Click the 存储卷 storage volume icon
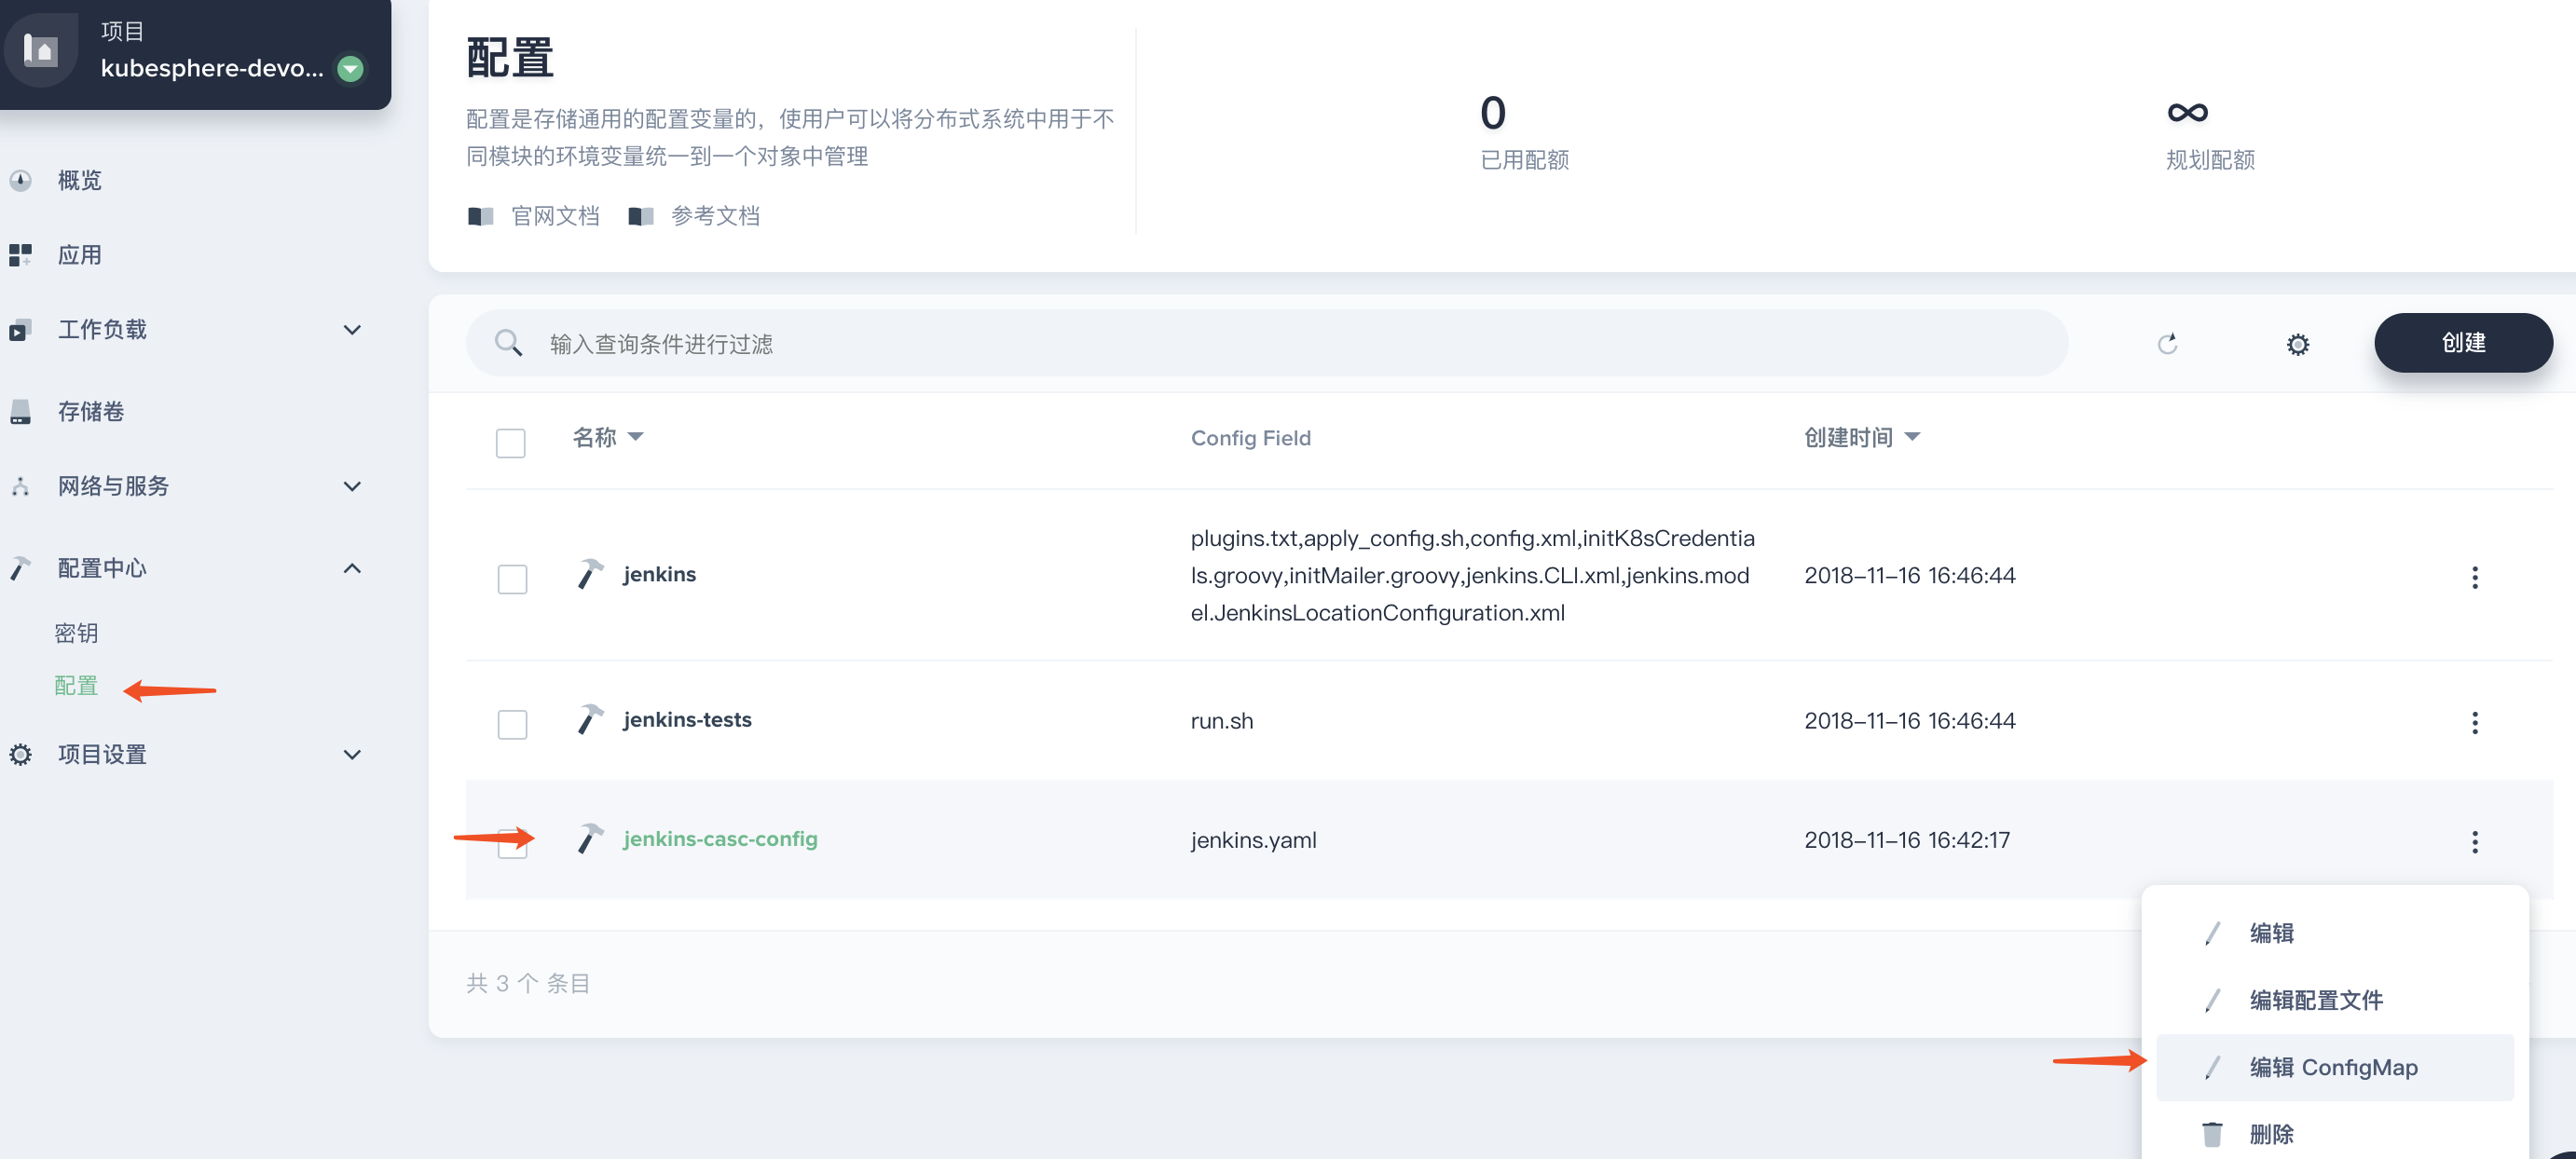The image size is (2576, 1159). 20,412
